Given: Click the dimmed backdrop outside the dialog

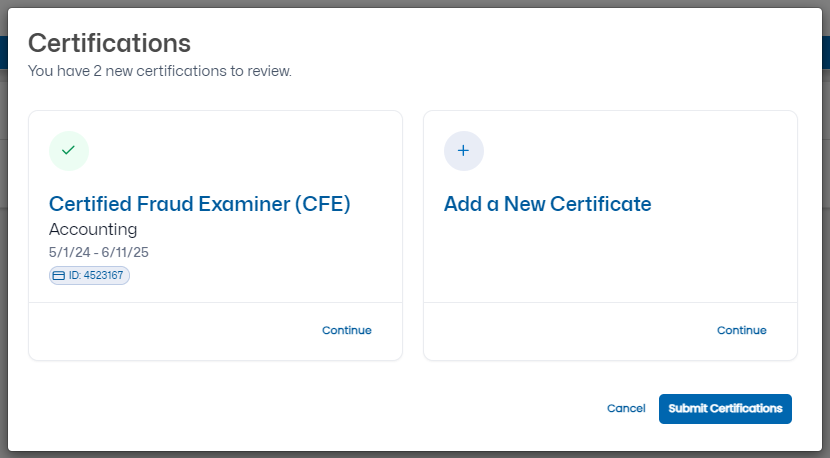Looking at the screenshot, I should pyautogui.click(x=4, y=250).
